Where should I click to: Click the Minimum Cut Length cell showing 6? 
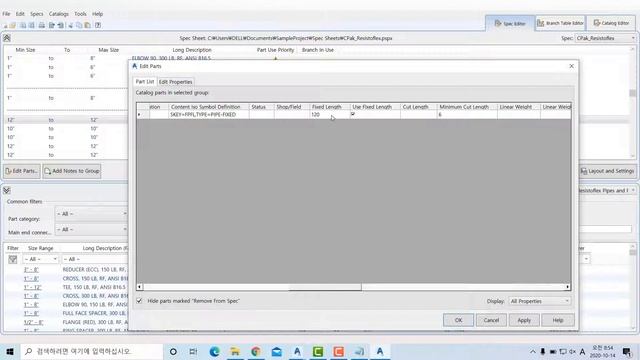467,115
